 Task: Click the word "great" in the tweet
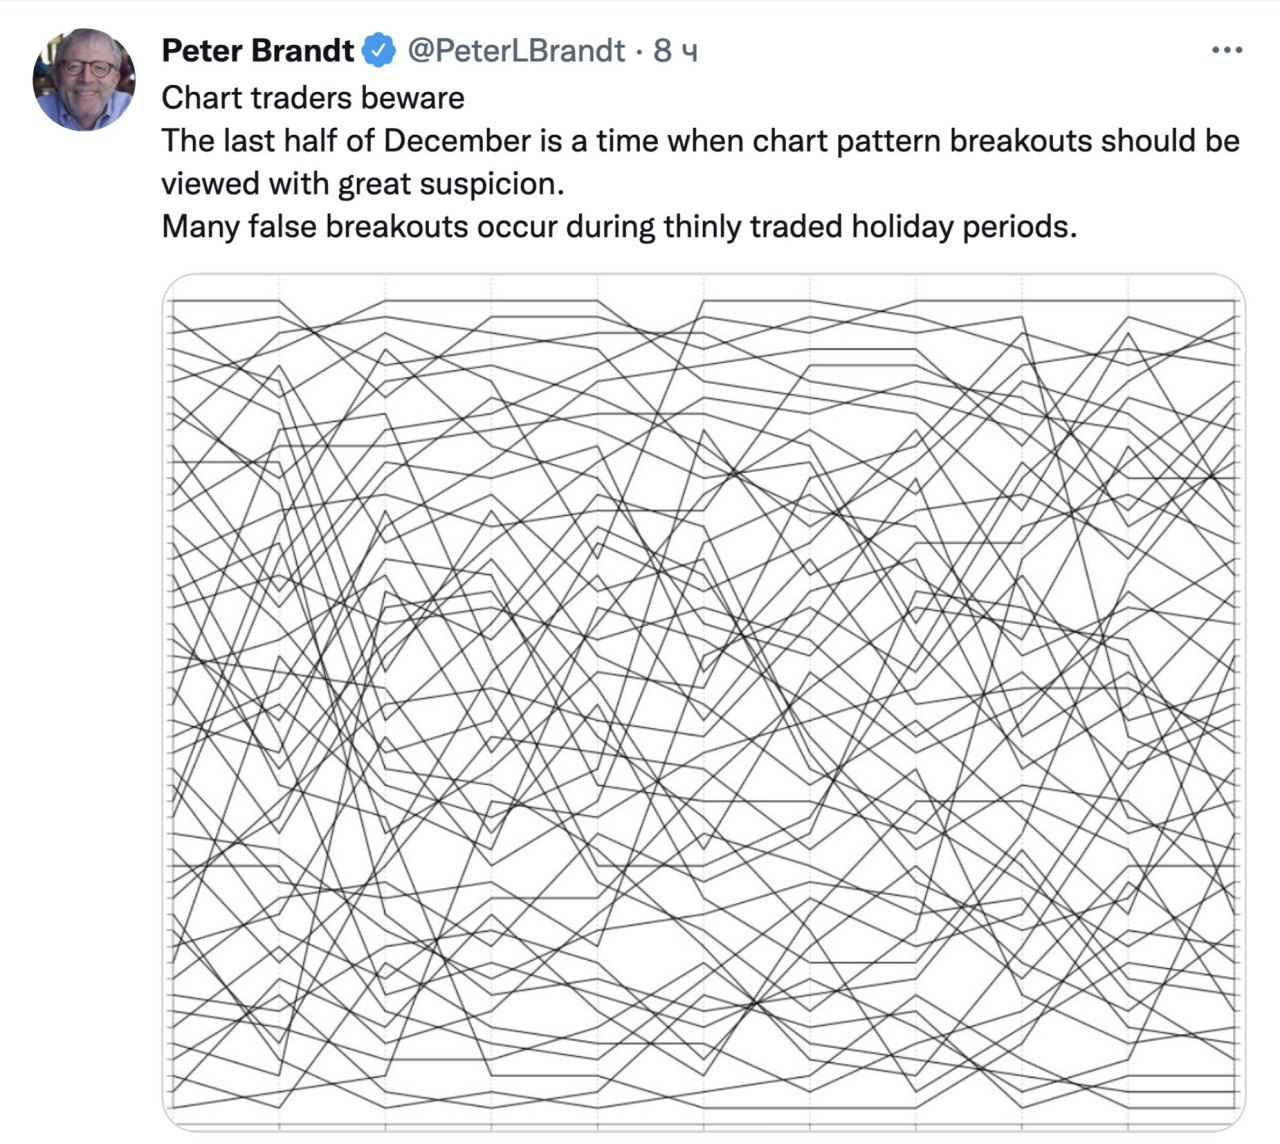click(x=374, y=184)
